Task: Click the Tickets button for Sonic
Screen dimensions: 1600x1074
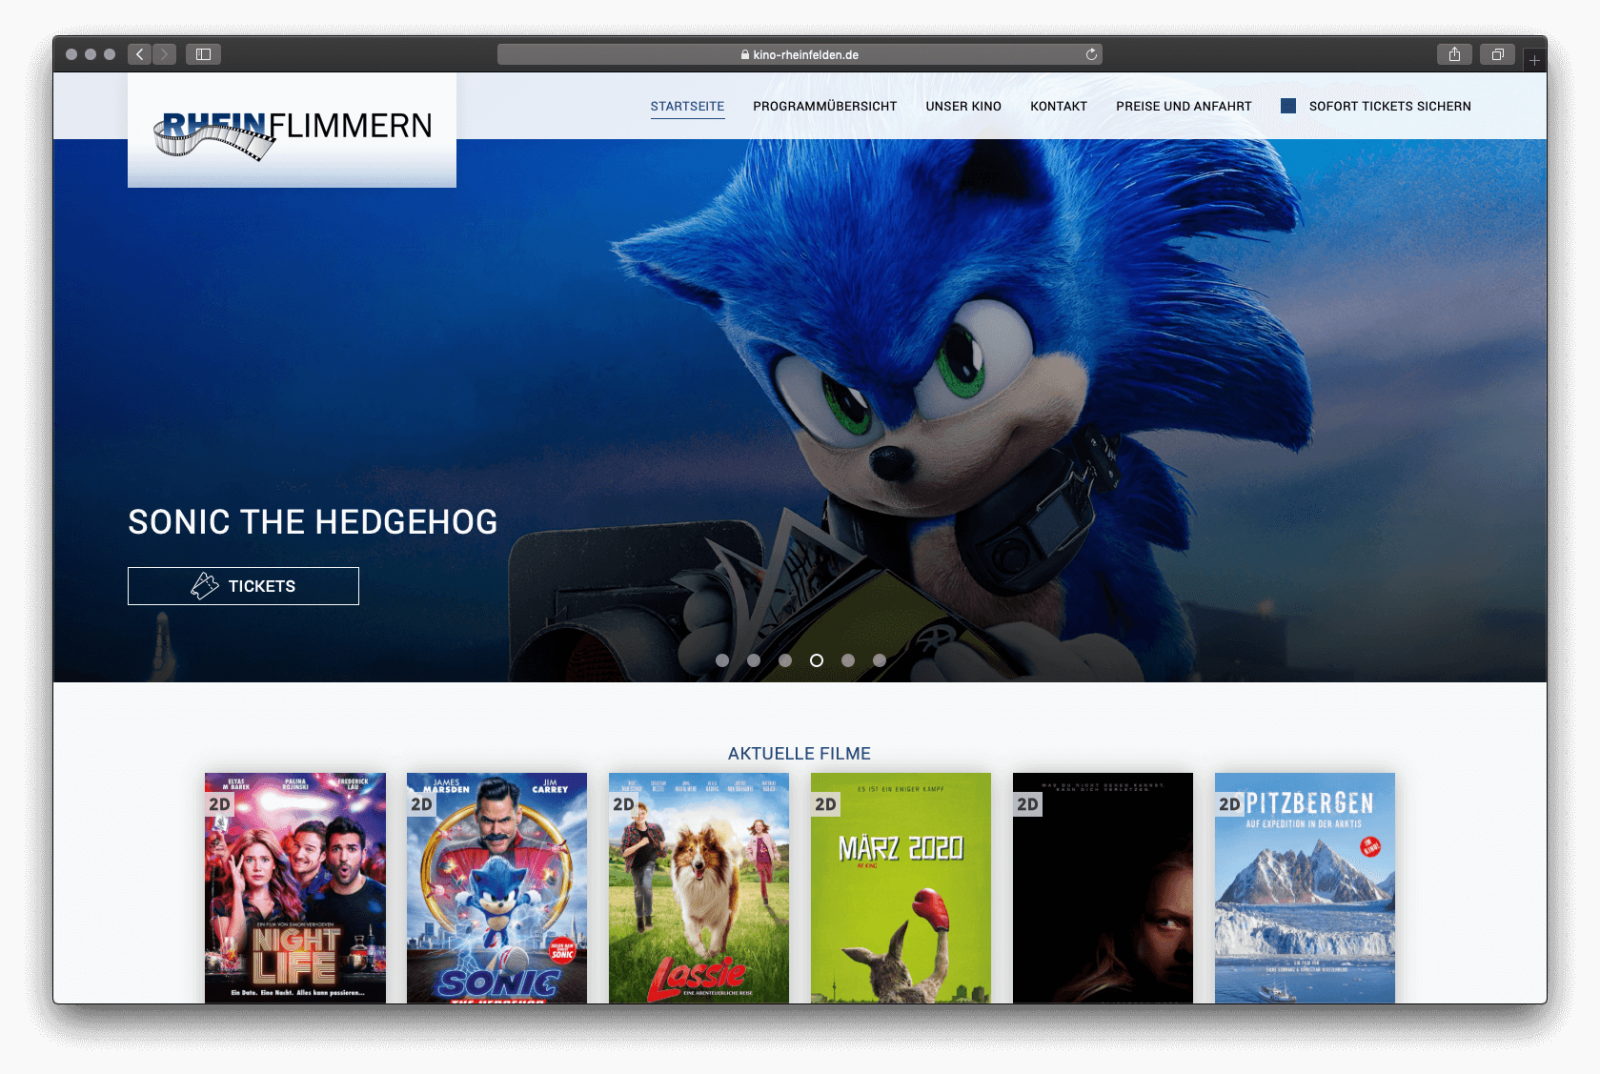Action: 243,586
